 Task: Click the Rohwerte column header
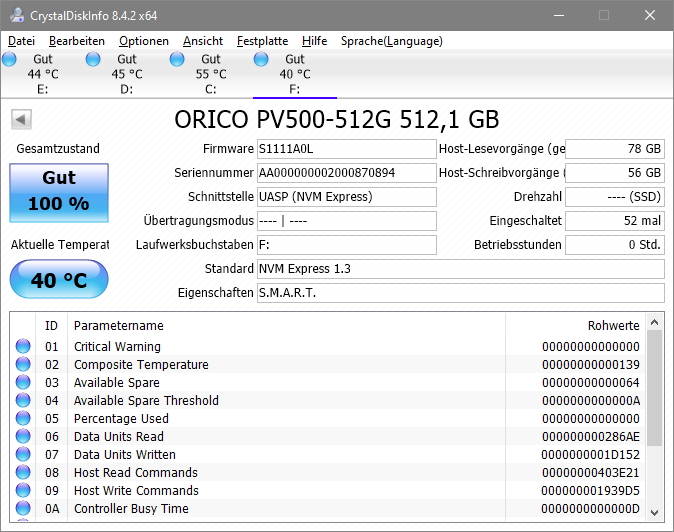575,326
